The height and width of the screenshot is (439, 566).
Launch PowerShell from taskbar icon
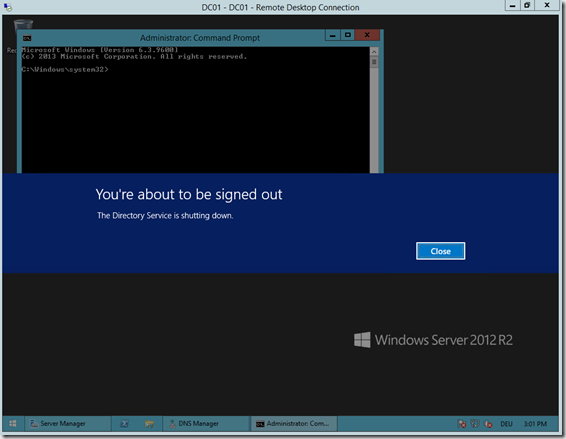coord(125,423)
